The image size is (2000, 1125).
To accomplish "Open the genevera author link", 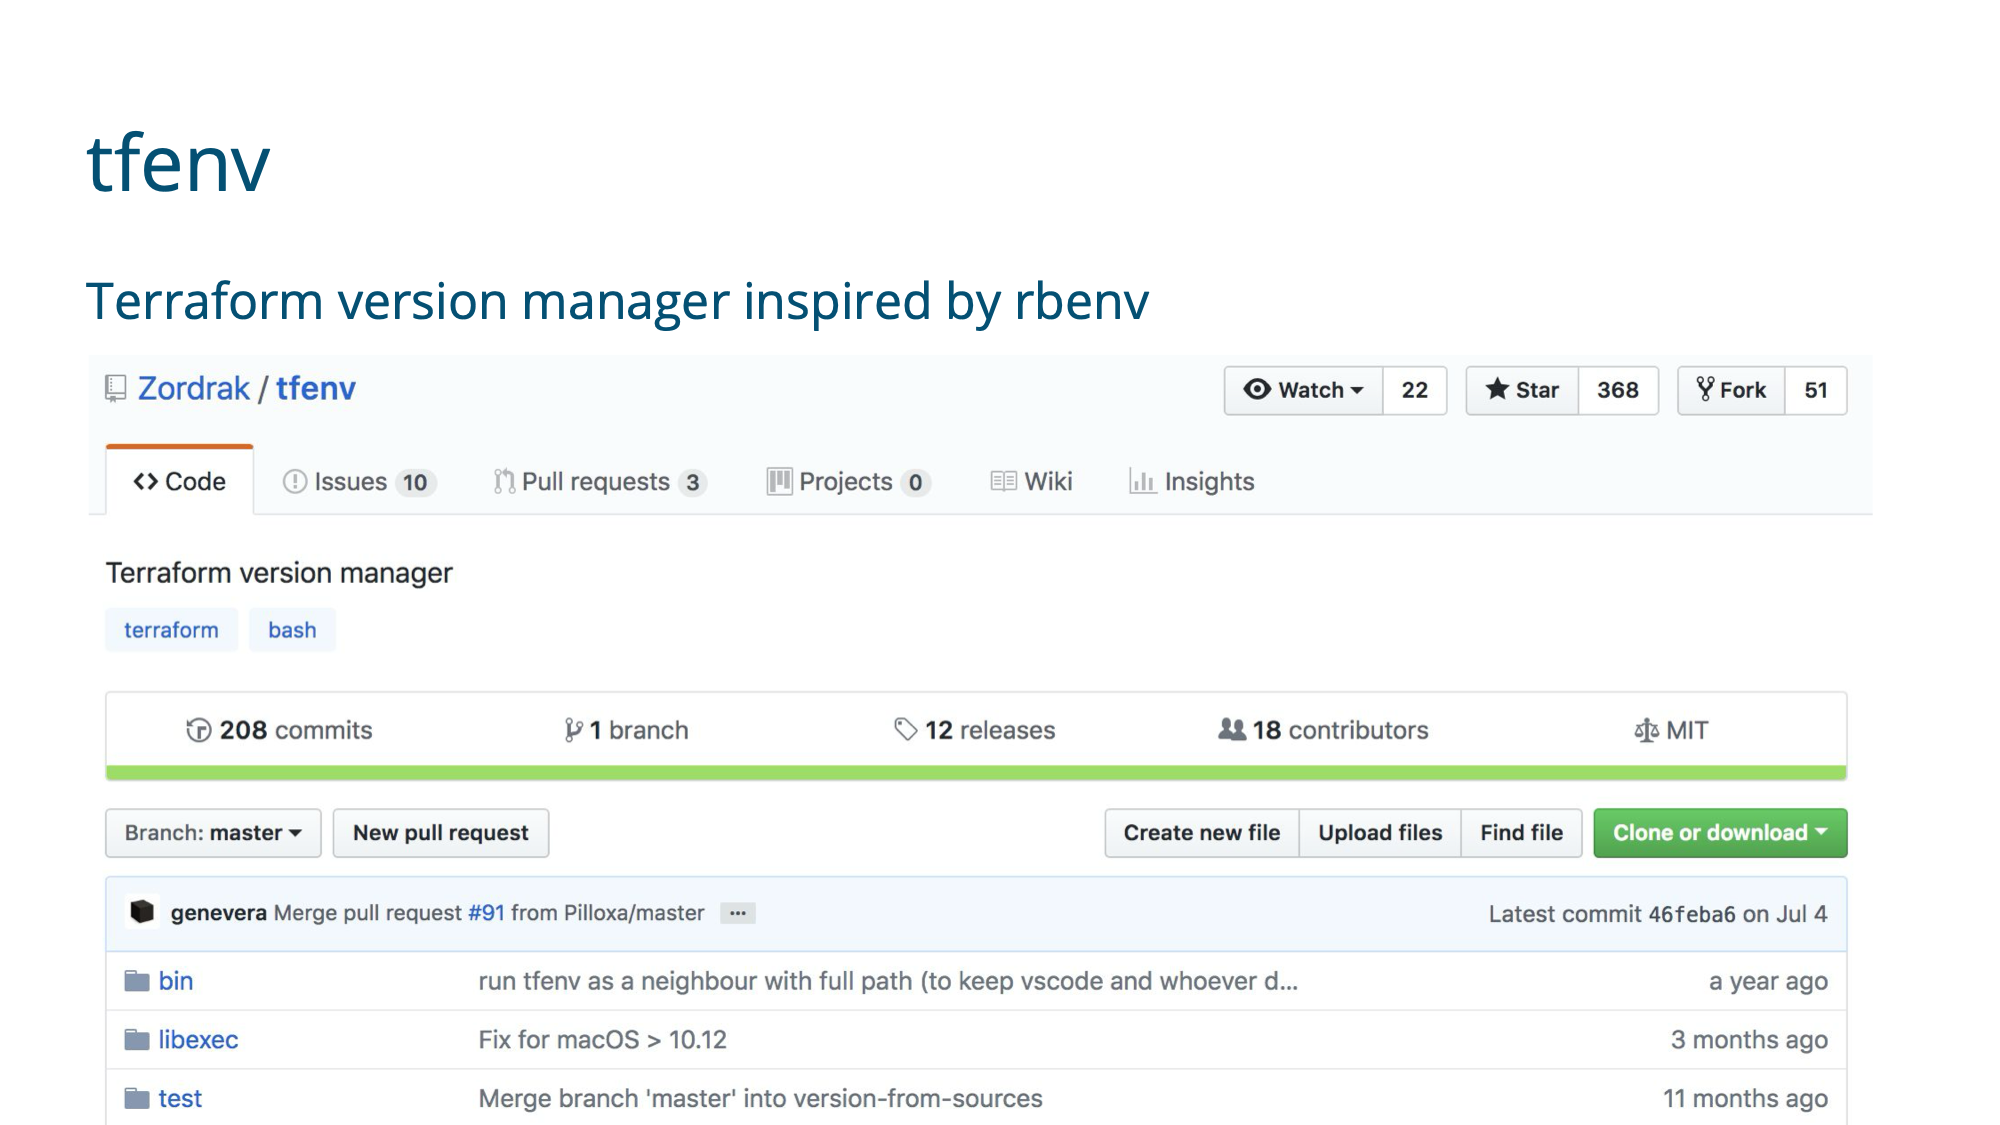I will [218, 913].
